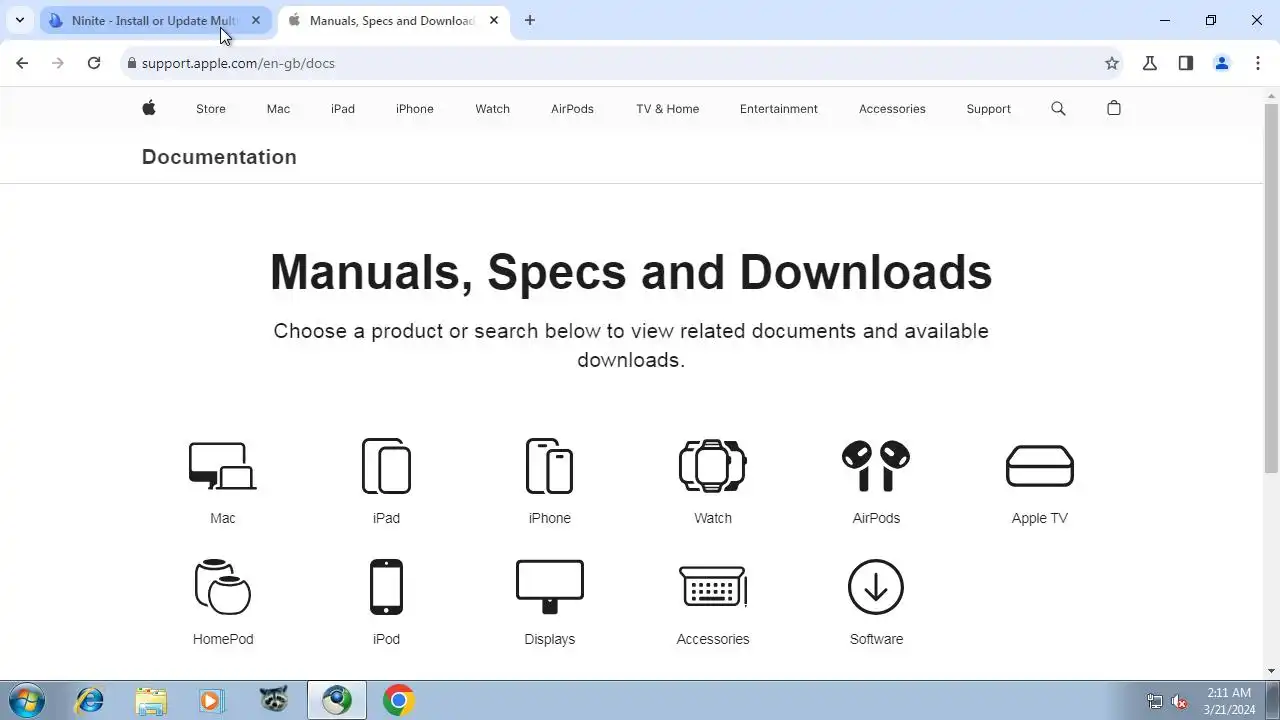Open the Displays documentation icon

point(549,587)
